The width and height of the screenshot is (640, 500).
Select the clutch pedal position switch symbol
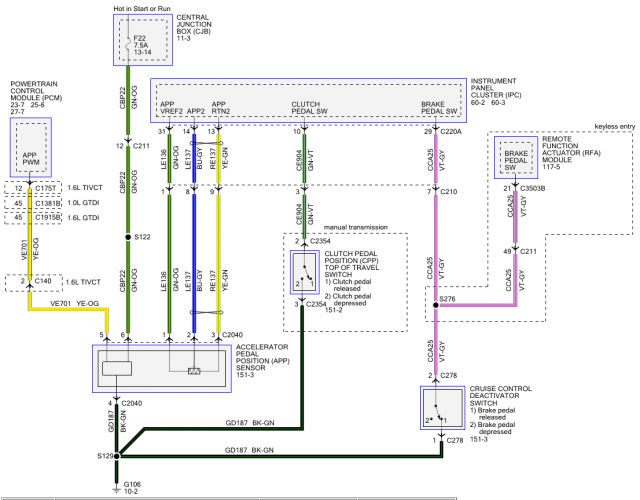coord(304,272)
